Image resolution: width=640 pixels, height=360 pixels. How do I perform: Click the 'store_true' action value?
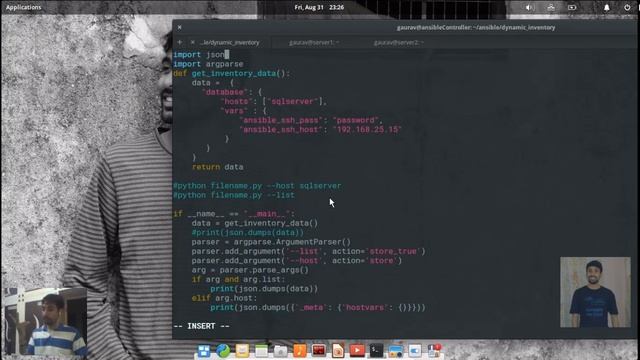[393, 251]
